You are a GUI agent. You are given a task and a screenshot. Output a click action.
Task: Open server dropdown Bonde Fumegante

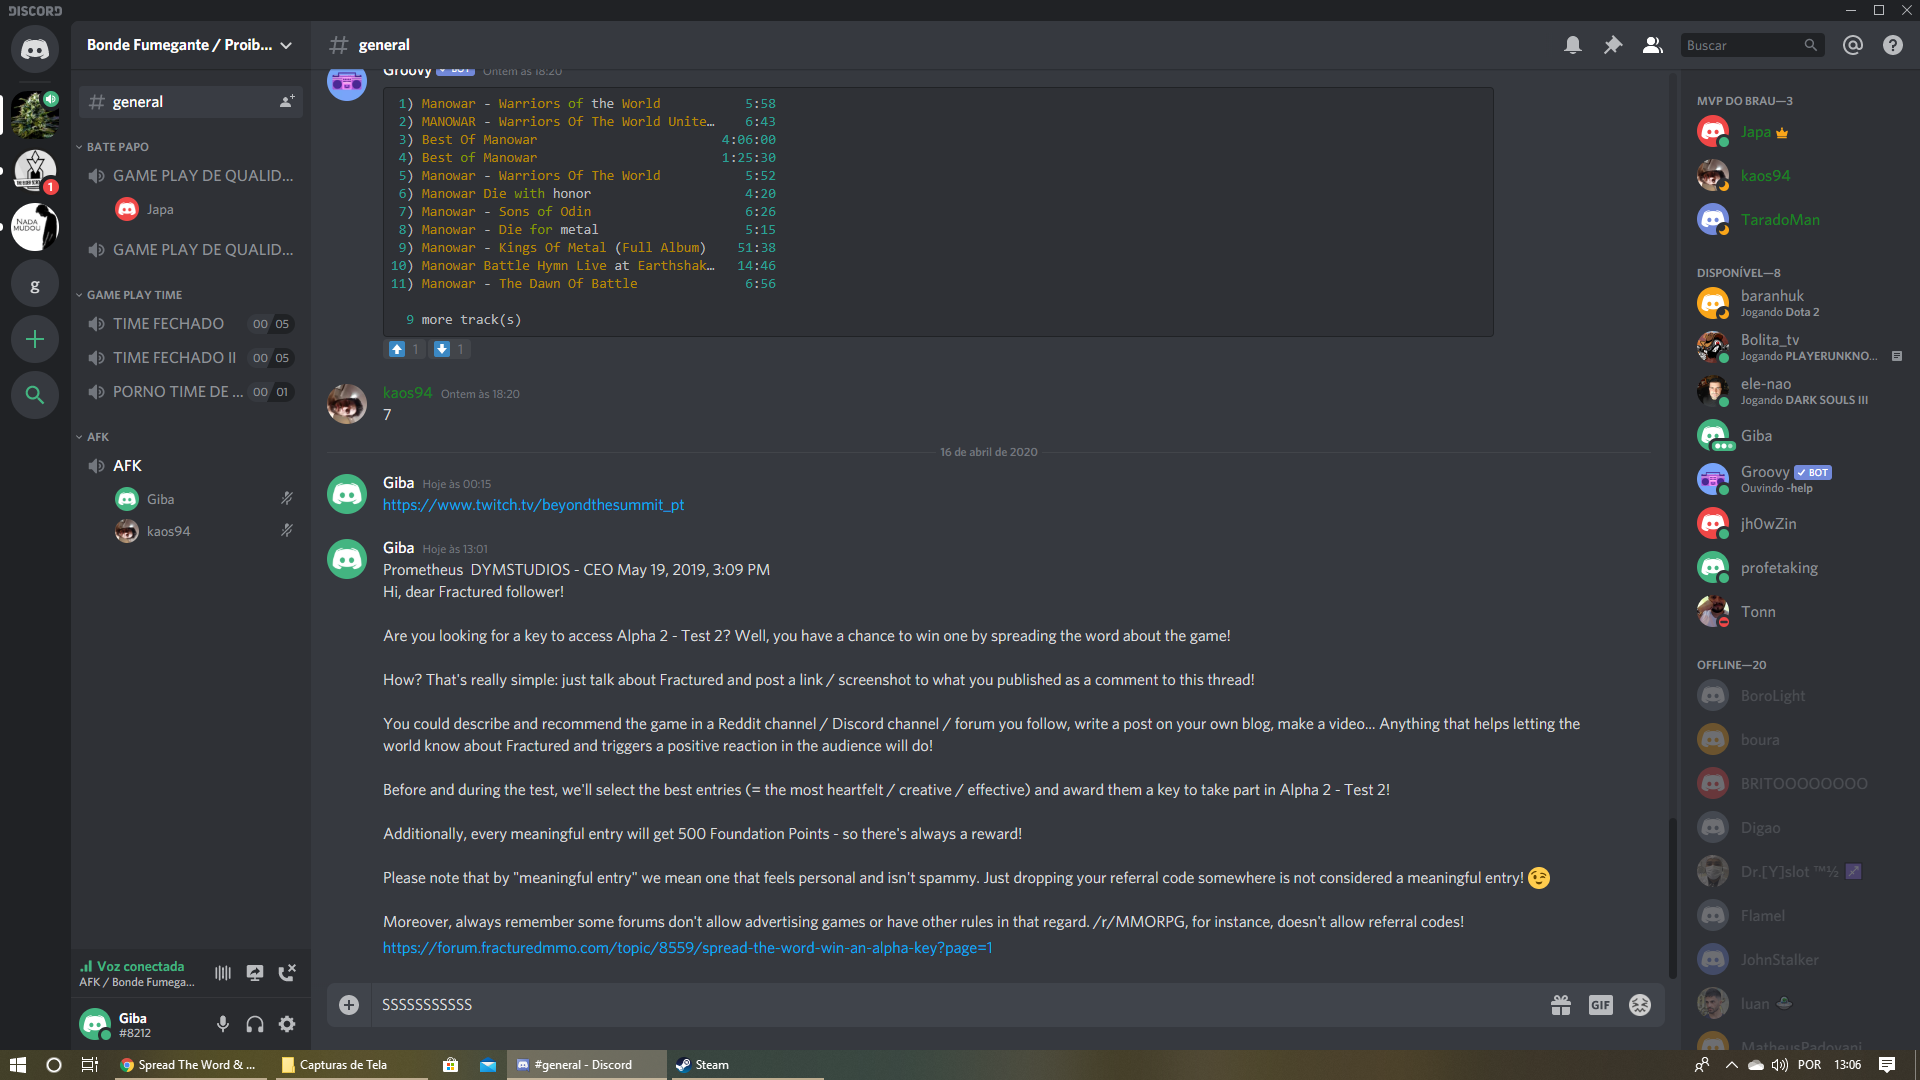[190, 45]
